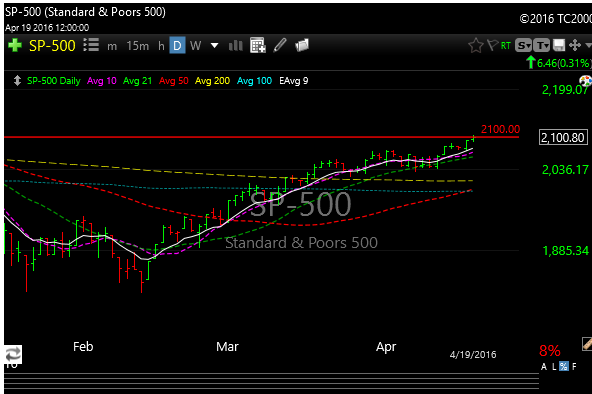Click the 1,885.34 price scale label
Screen dimensions: 592x394
565,251
